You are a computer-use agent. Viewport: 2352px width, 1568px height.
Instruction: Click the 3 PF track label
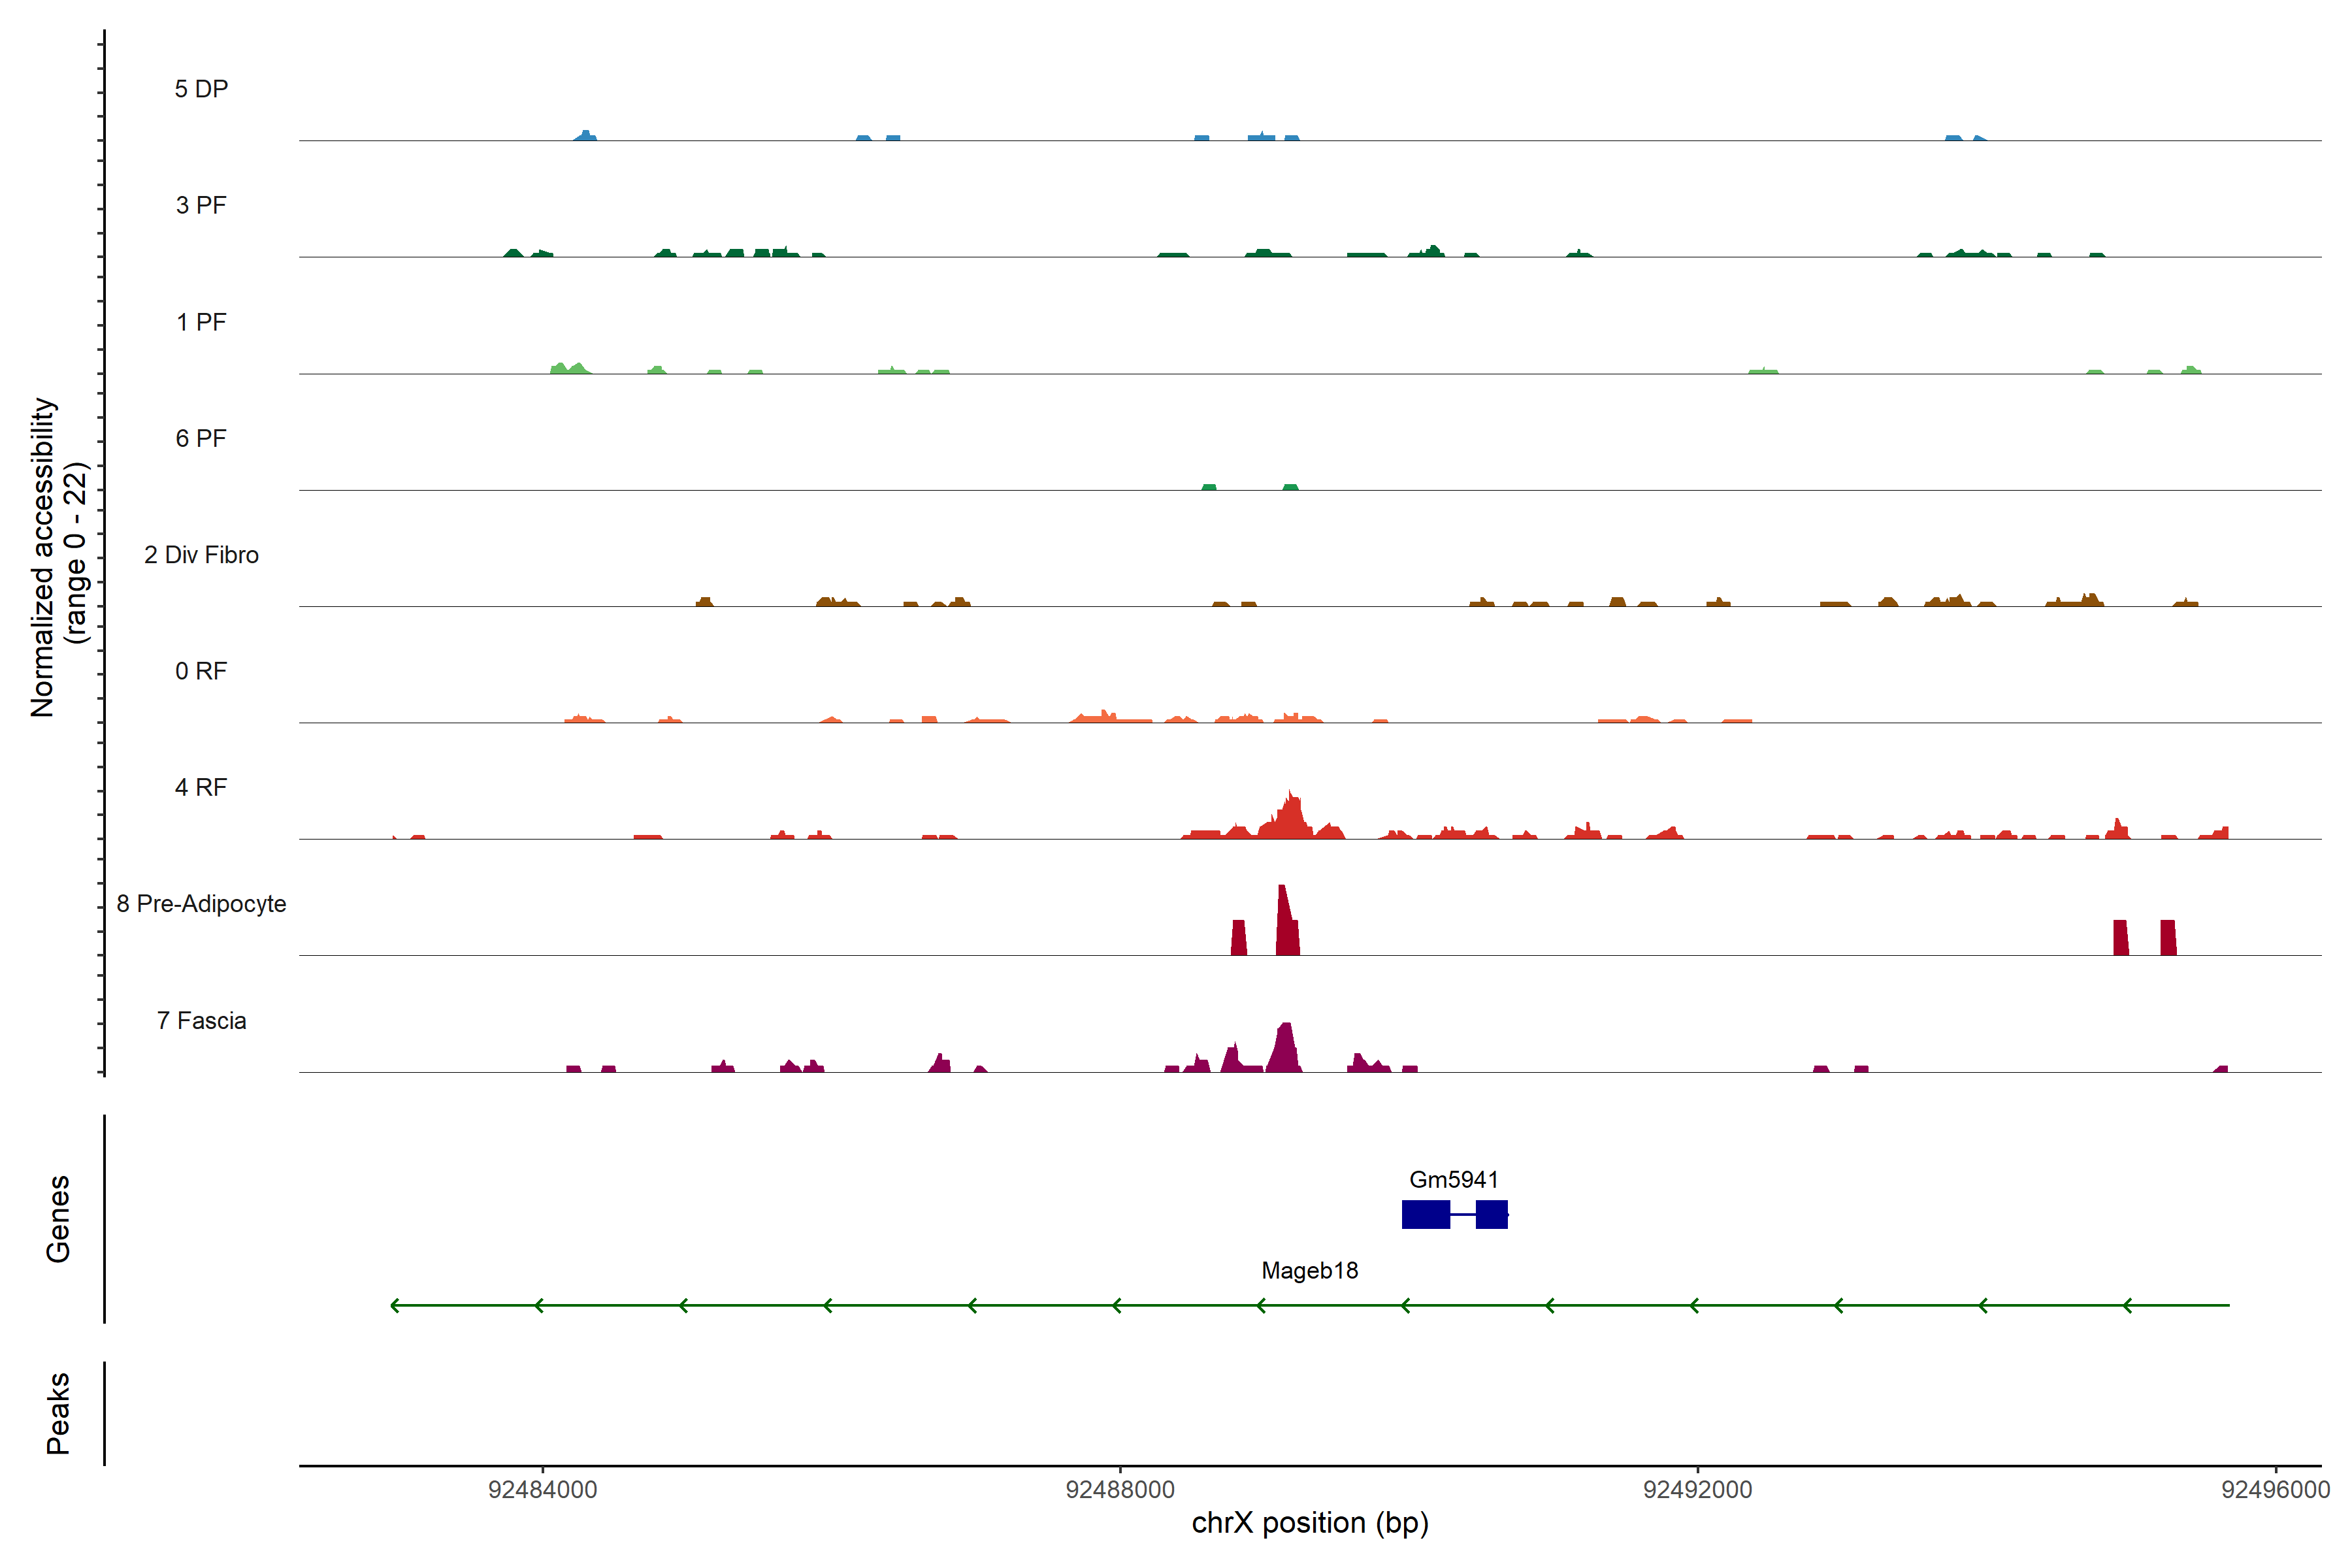point(201,206)
